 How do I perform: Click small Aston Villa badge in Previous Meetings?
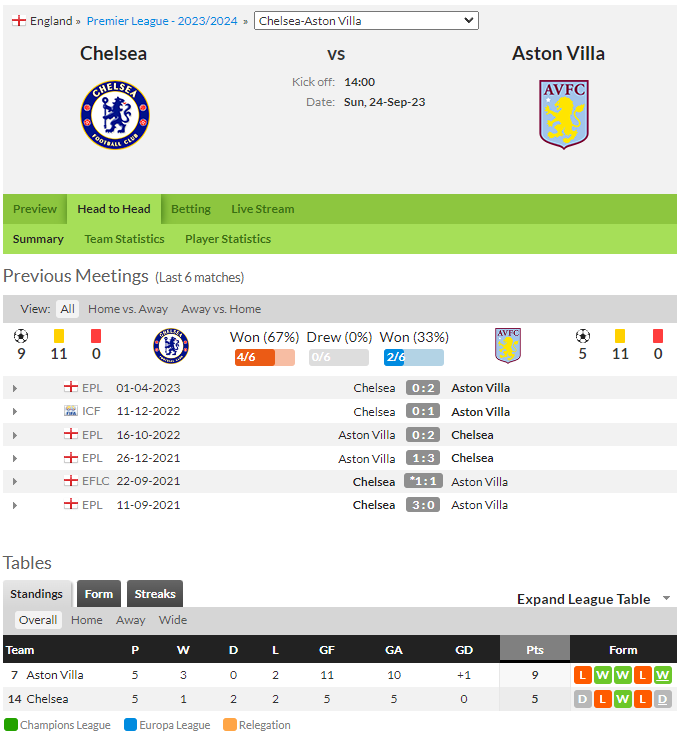[508, 345]
